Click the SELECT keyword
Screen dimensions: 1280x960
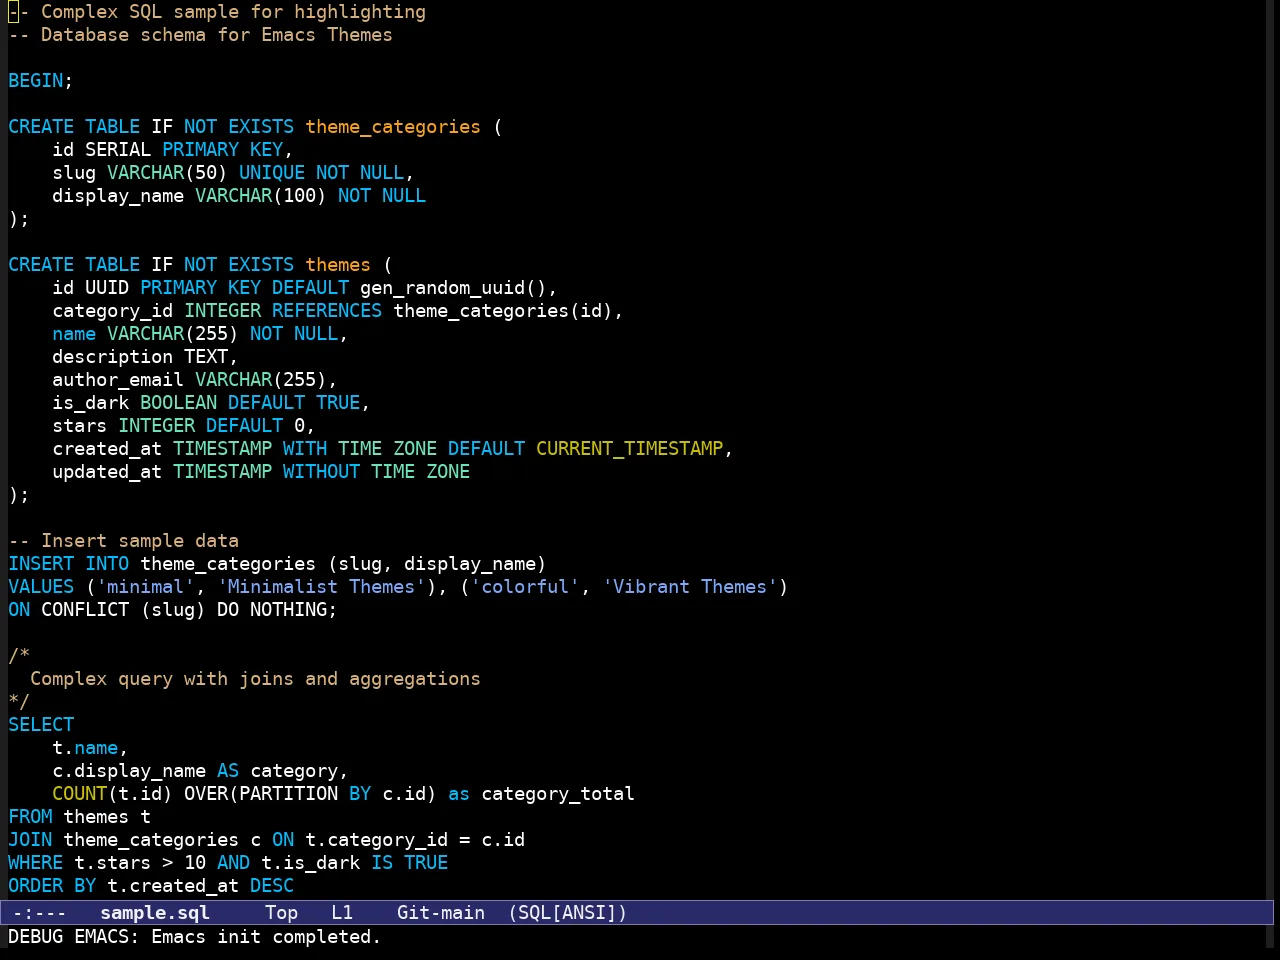pos(41,725)
